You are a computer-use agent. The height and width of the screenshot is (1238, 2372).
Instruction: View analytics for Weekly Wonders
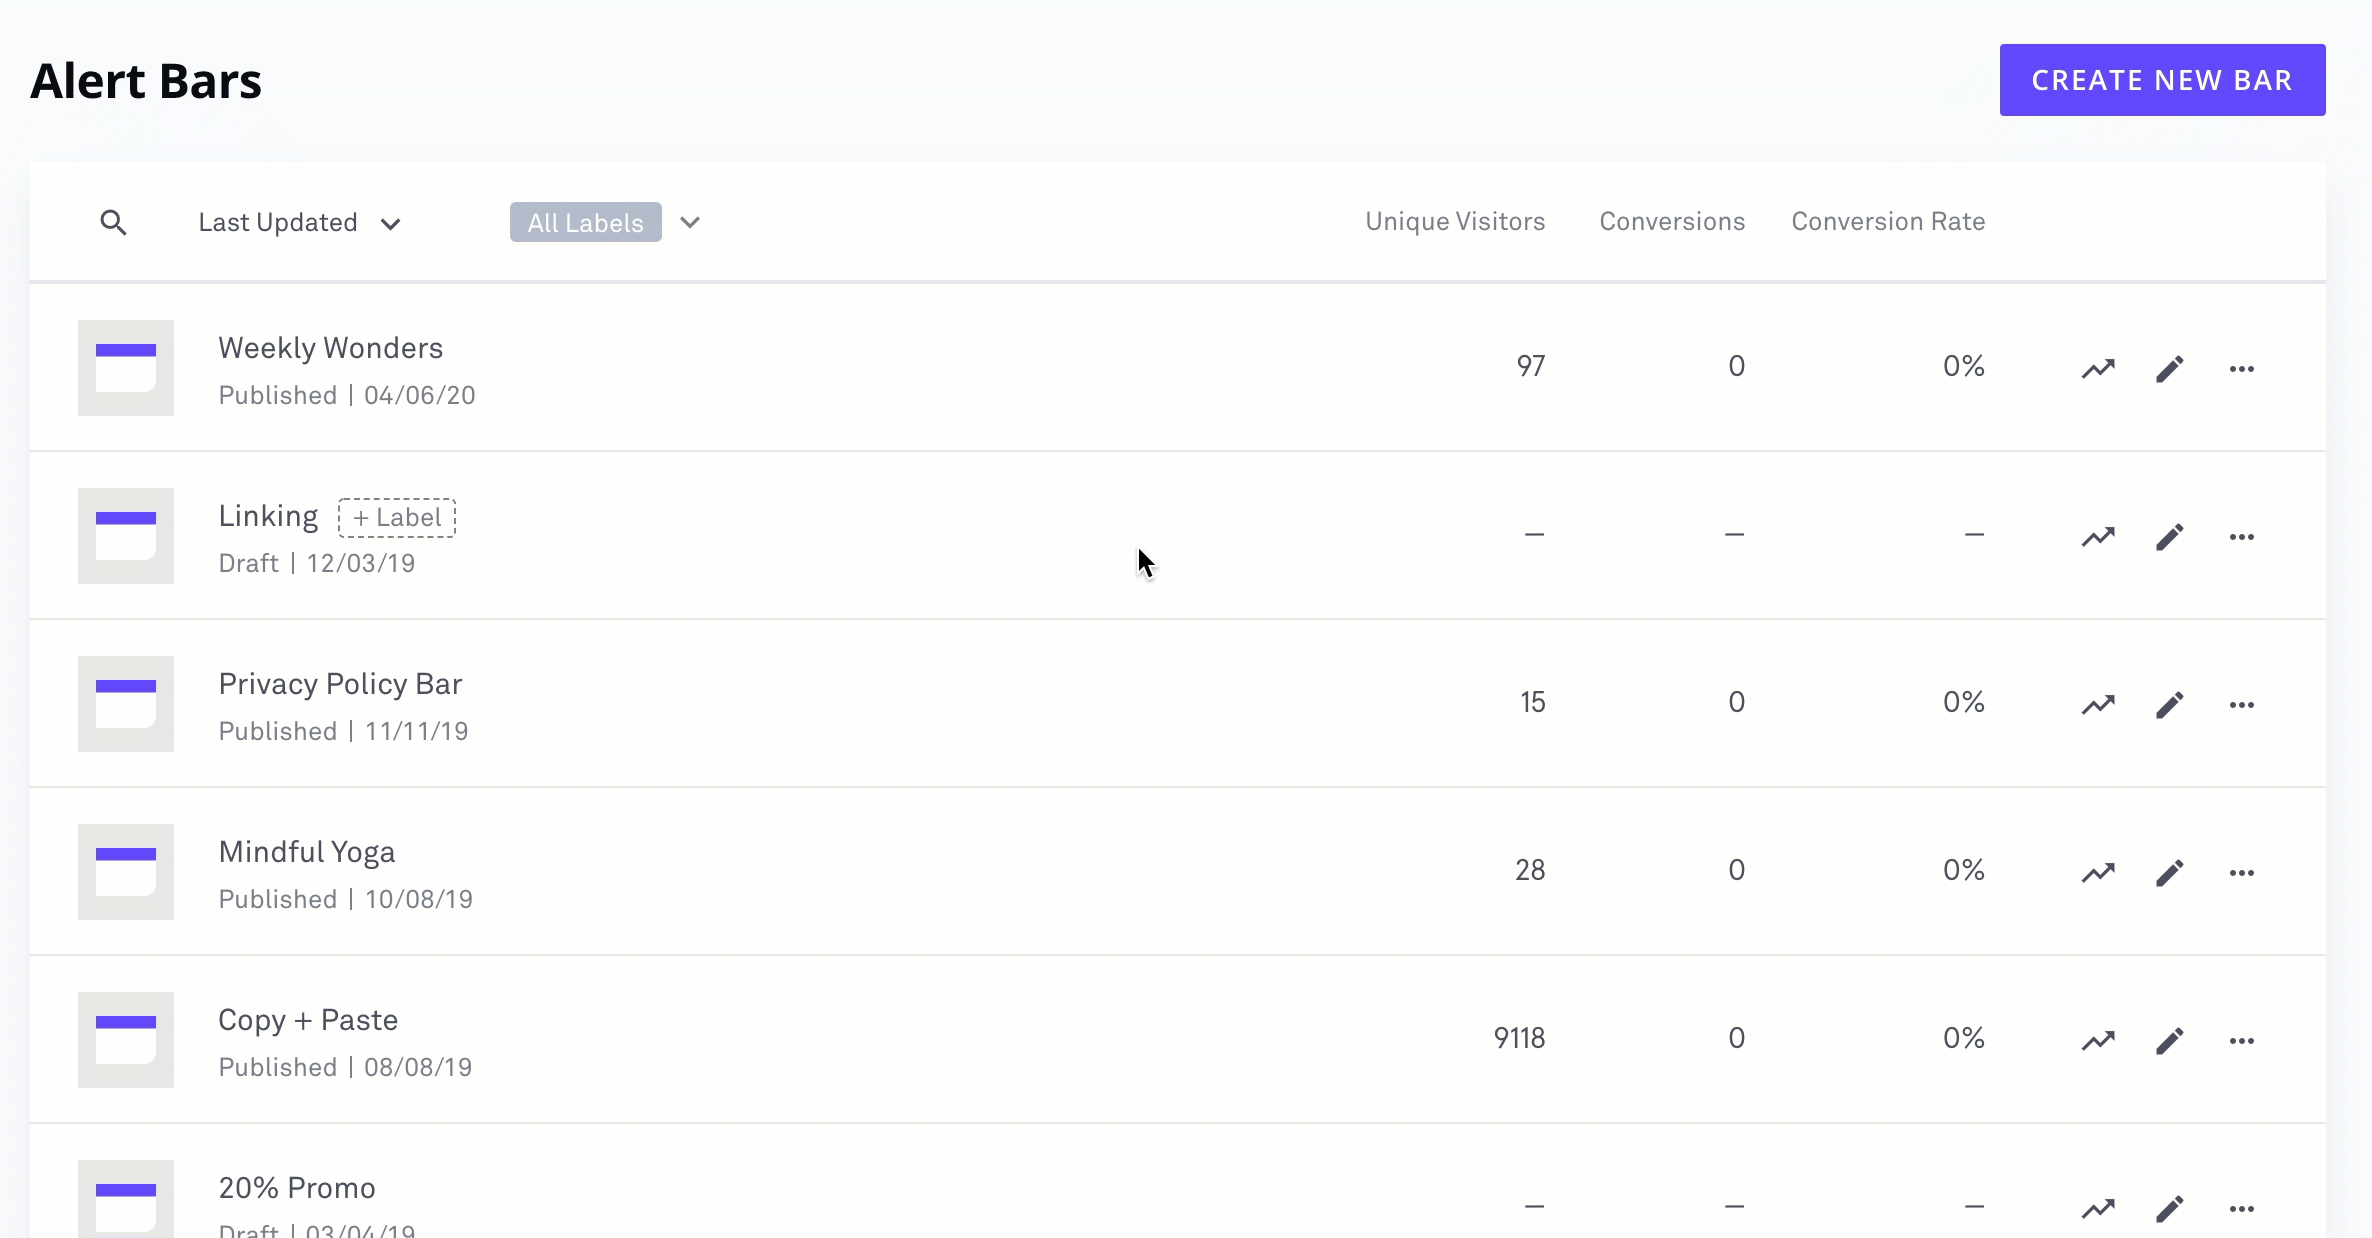(2098, 369)
